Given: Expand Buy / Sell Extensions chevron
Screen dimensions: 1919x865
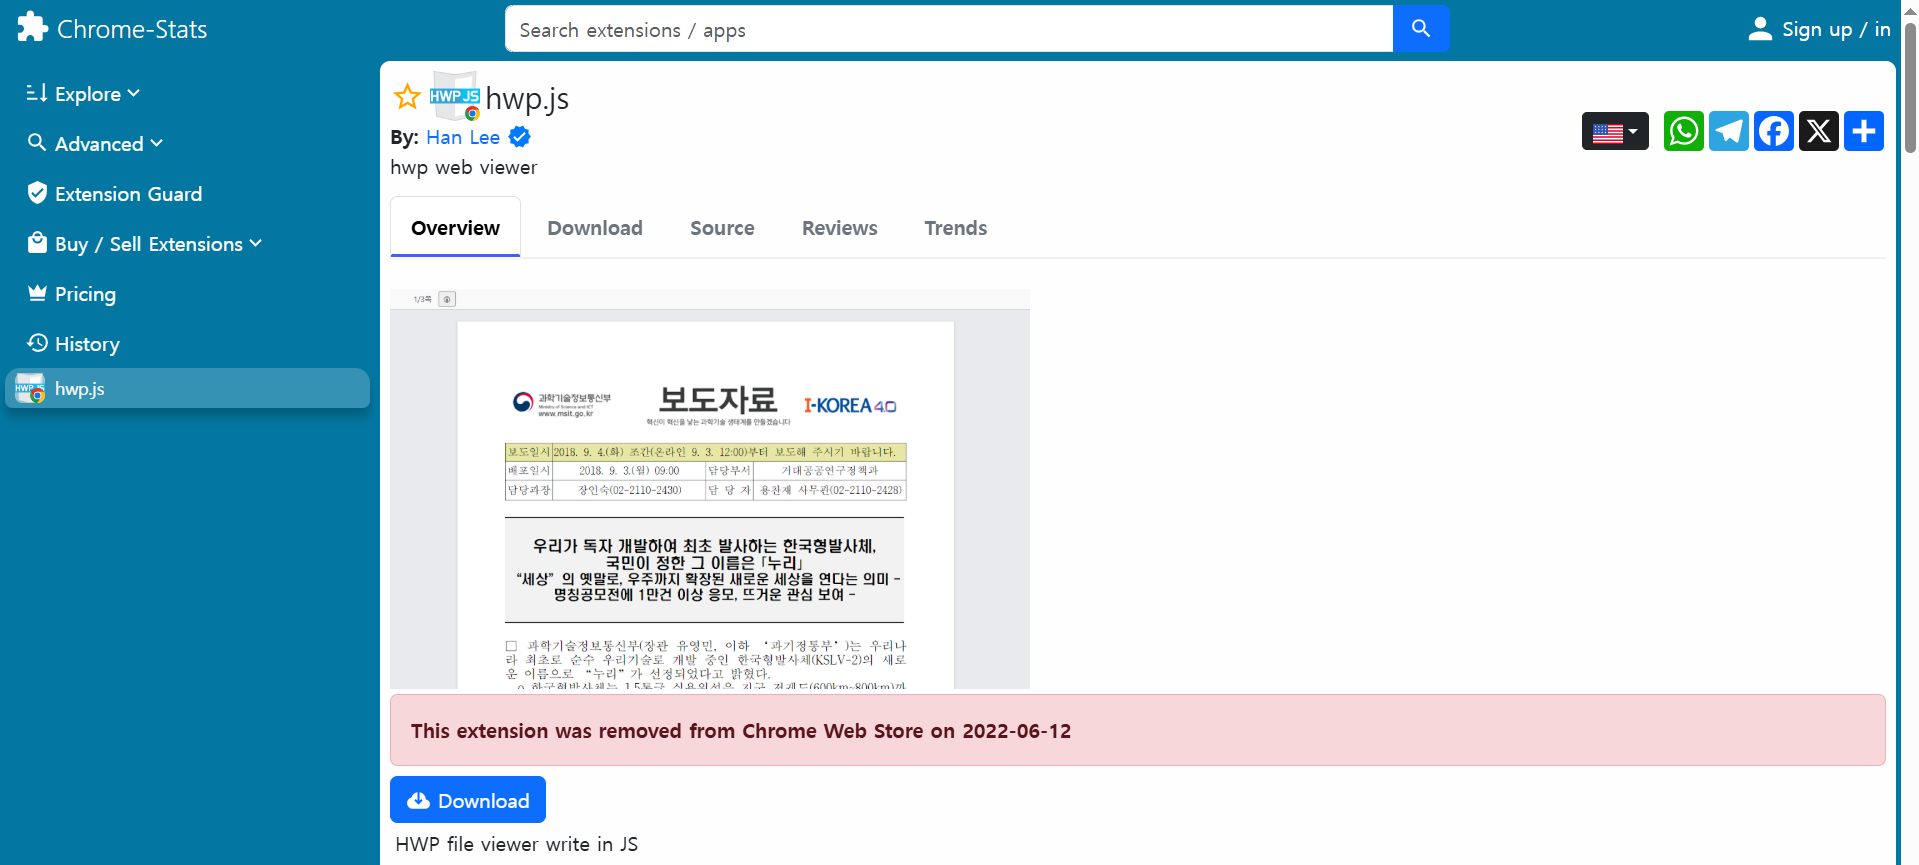Looking at the screenshot, I should (256, 243).
